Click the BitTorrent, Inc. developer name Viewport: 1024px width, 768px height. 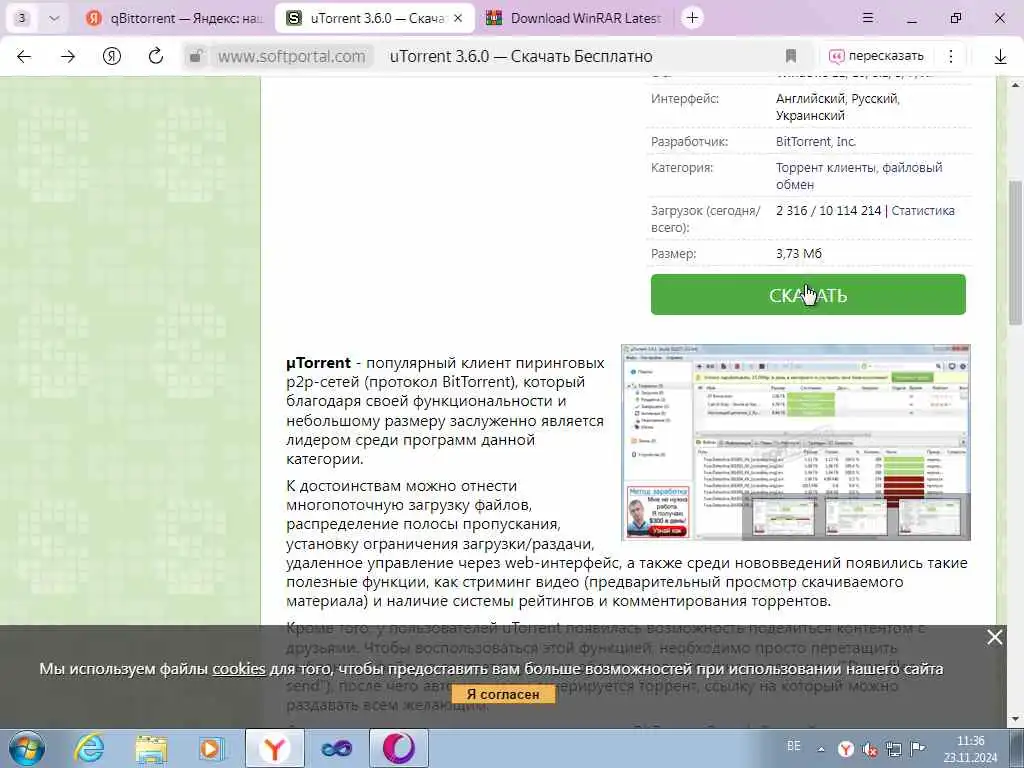tap(816, 141)
